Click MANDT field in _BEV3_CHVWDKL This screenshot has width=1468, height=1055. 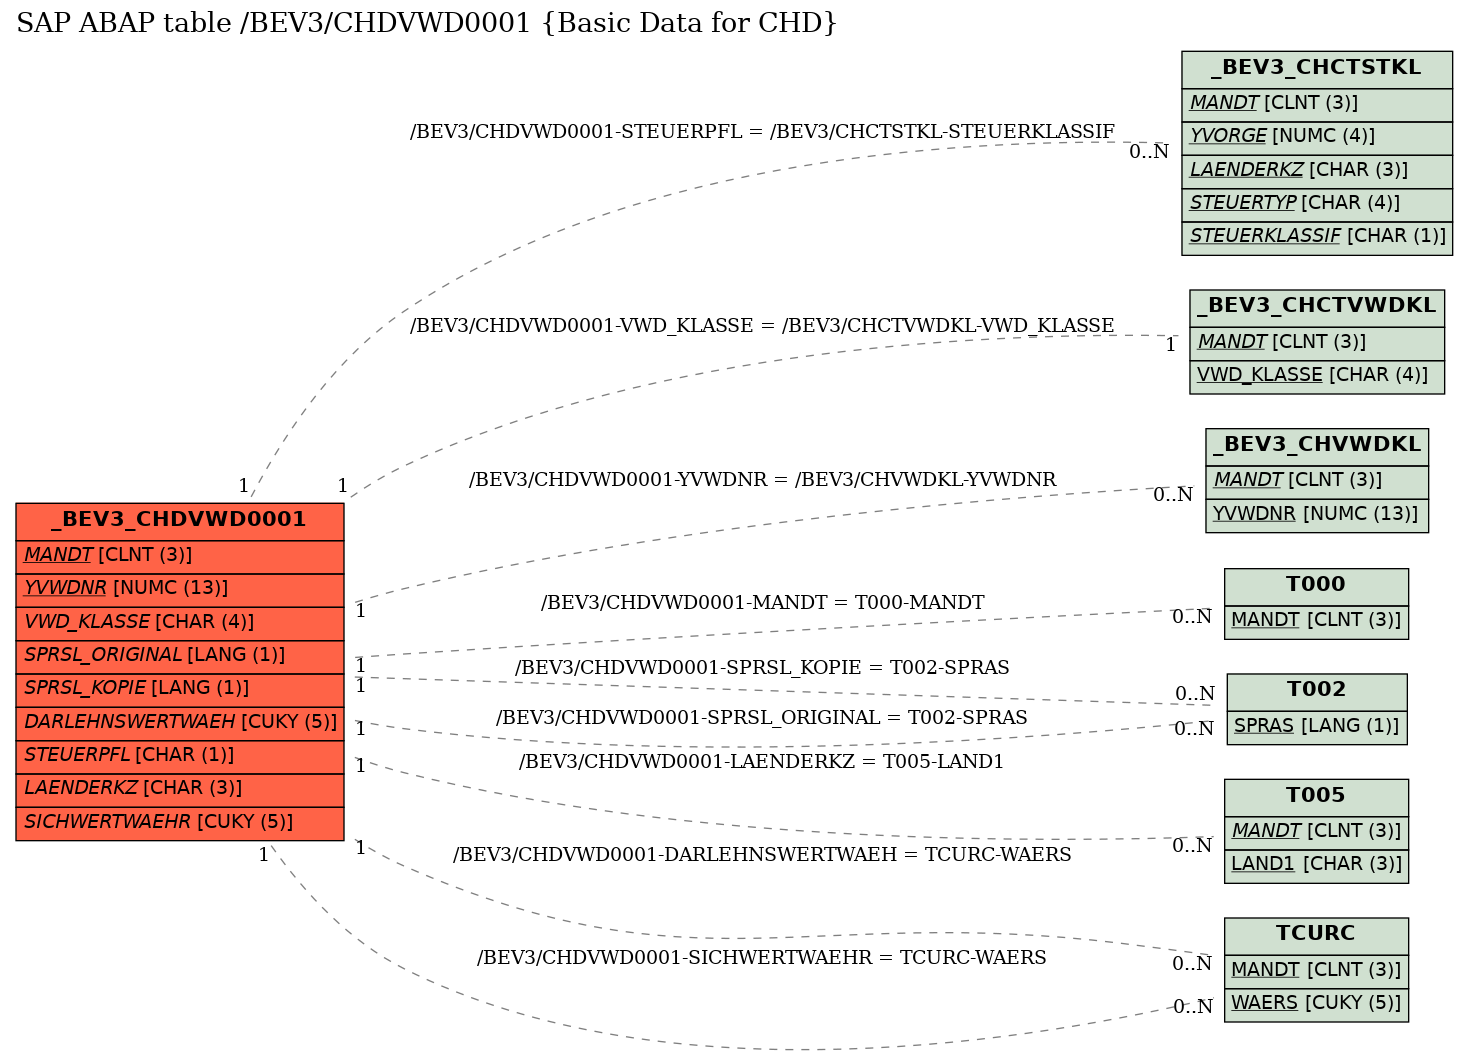point(1316,481)
